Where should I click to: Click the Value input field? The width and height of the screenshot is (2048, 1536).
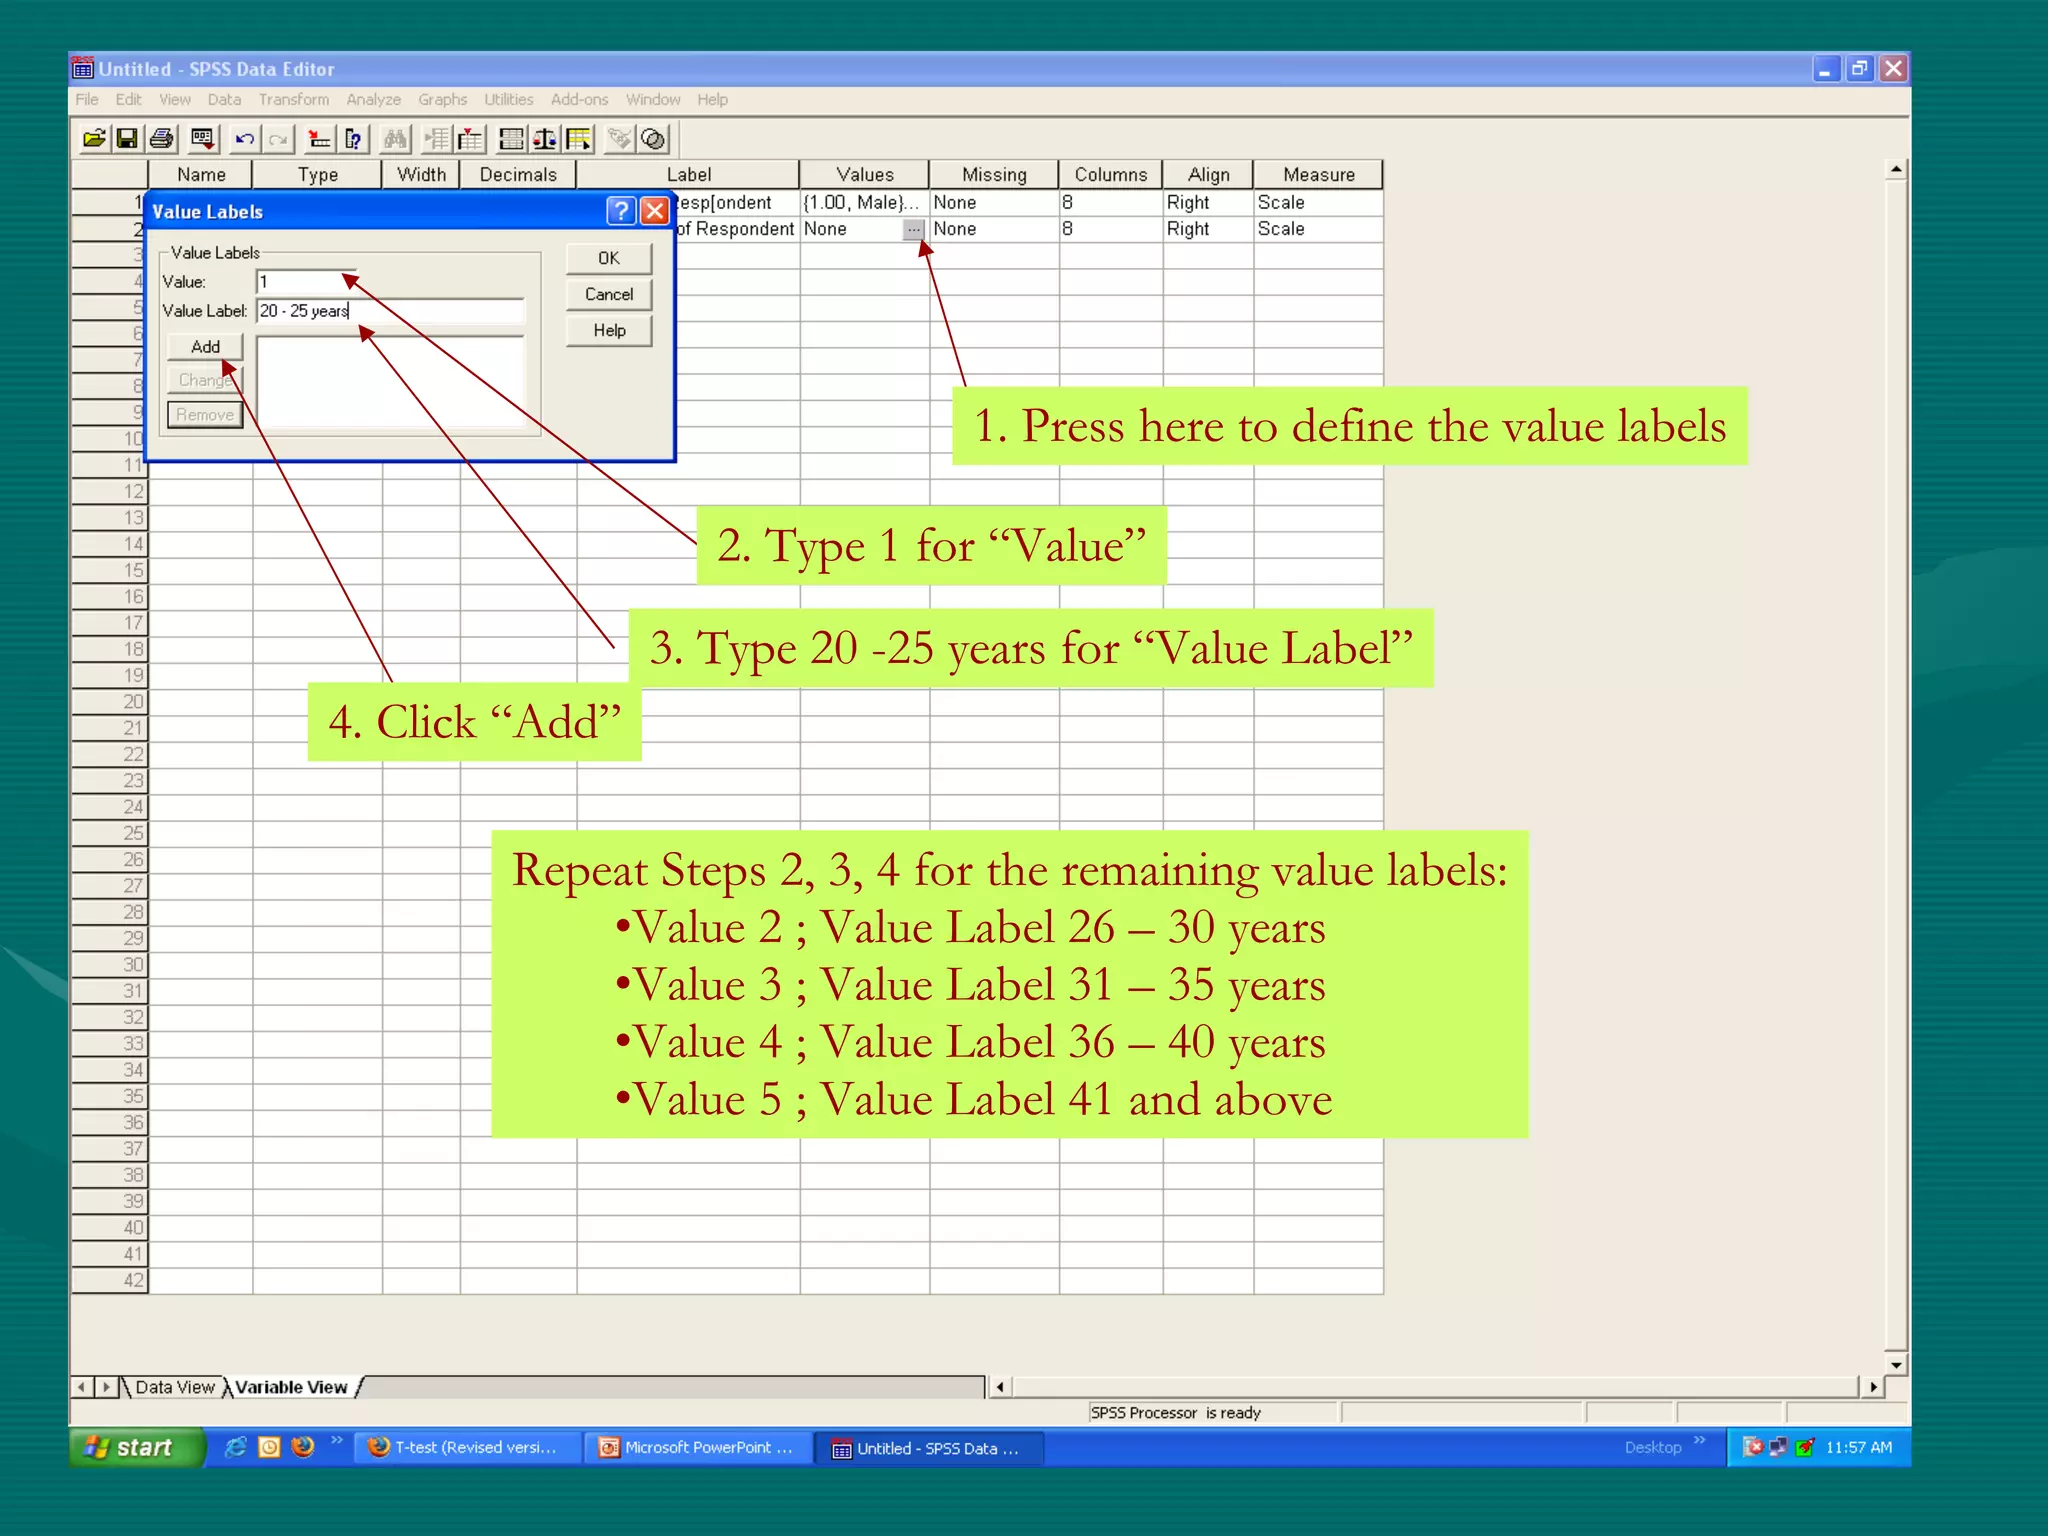pos(305,282)
